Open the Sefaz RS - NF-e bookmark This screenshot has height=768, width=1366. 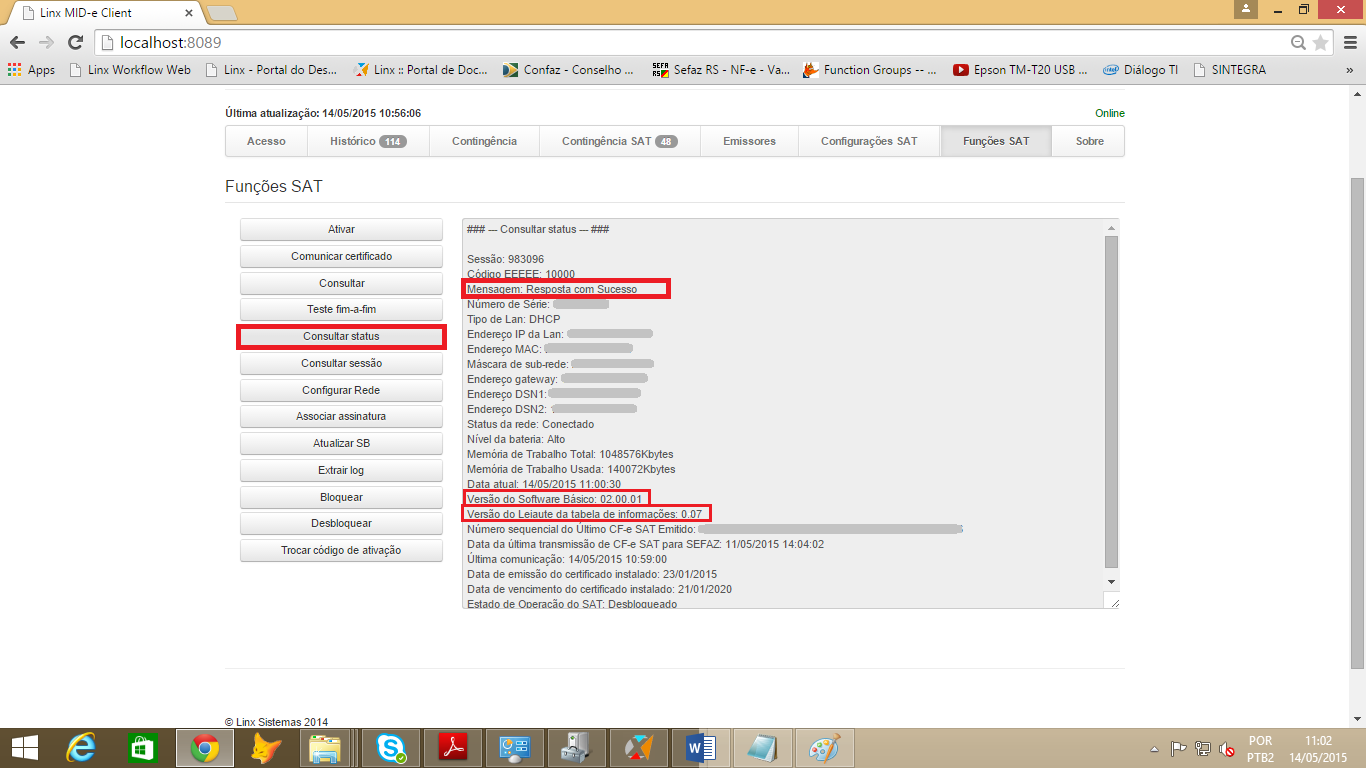(720, 70)
